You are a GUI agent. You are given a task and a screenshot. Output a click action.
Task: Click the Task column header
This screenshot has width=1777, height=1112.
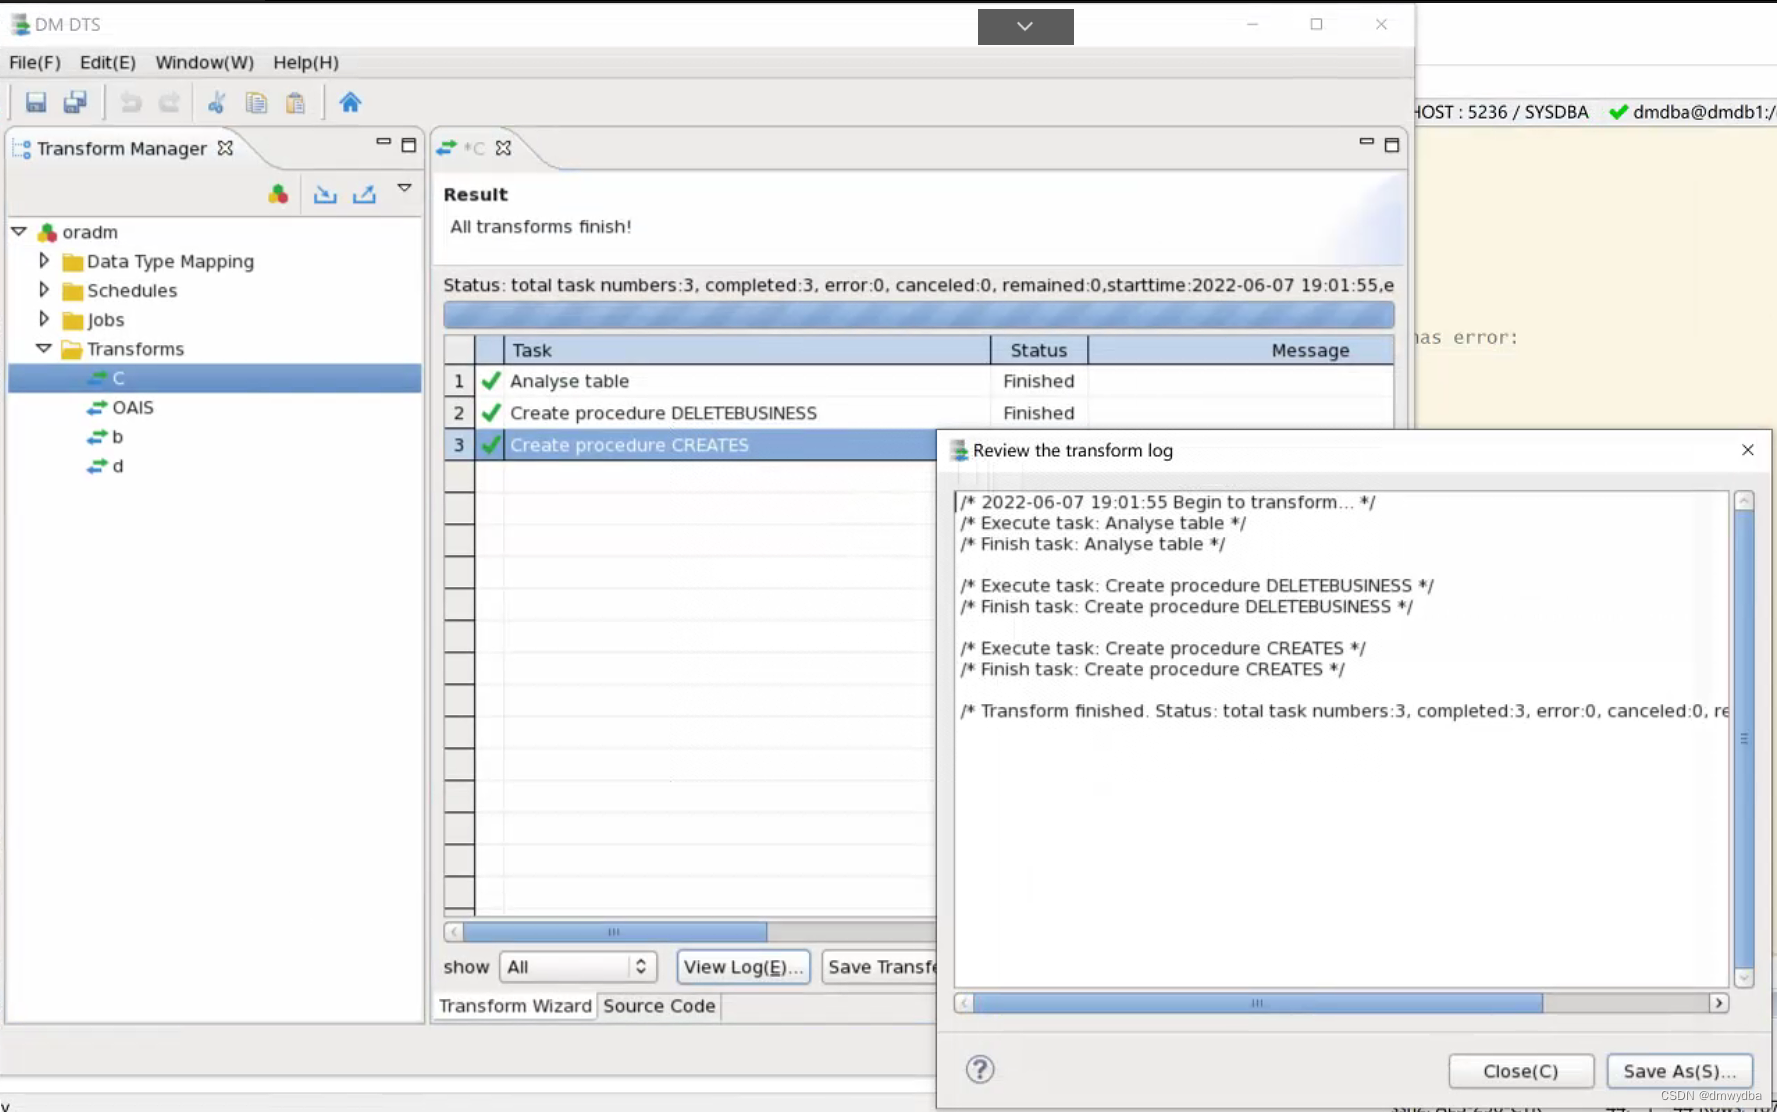746,350
